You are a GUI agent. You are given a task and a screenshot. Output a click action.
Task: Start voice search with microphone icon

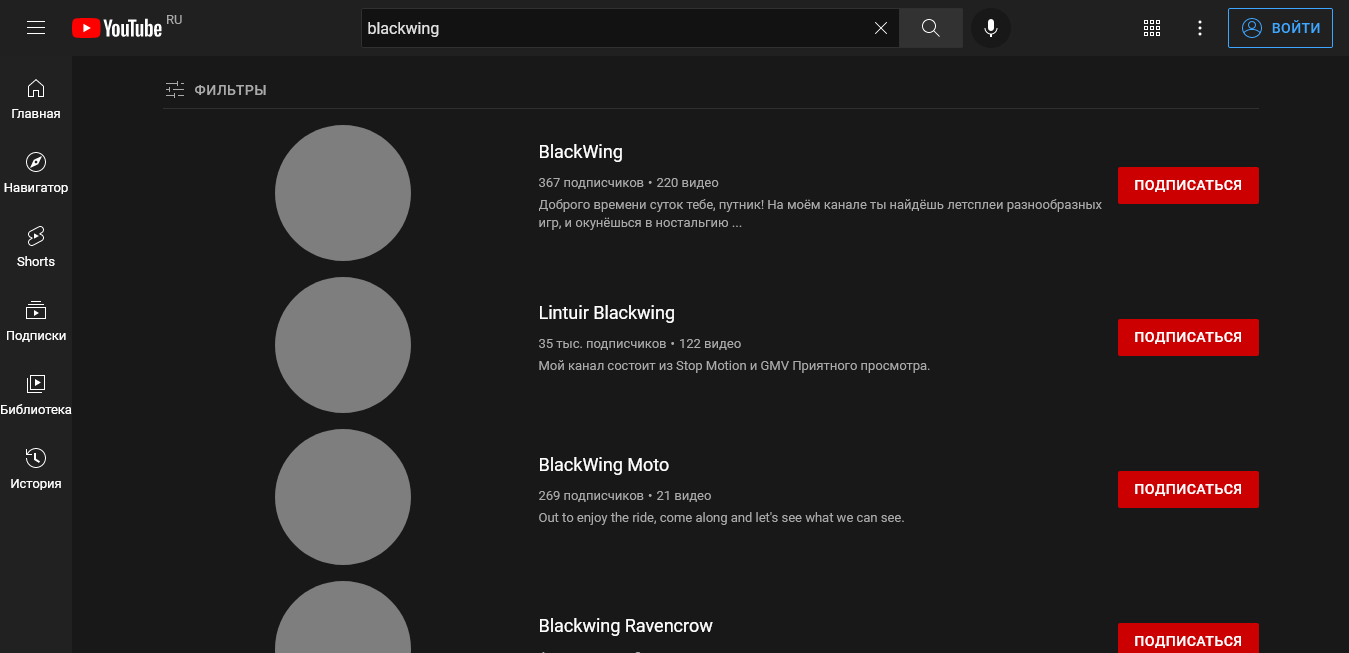tap(991, 28)
